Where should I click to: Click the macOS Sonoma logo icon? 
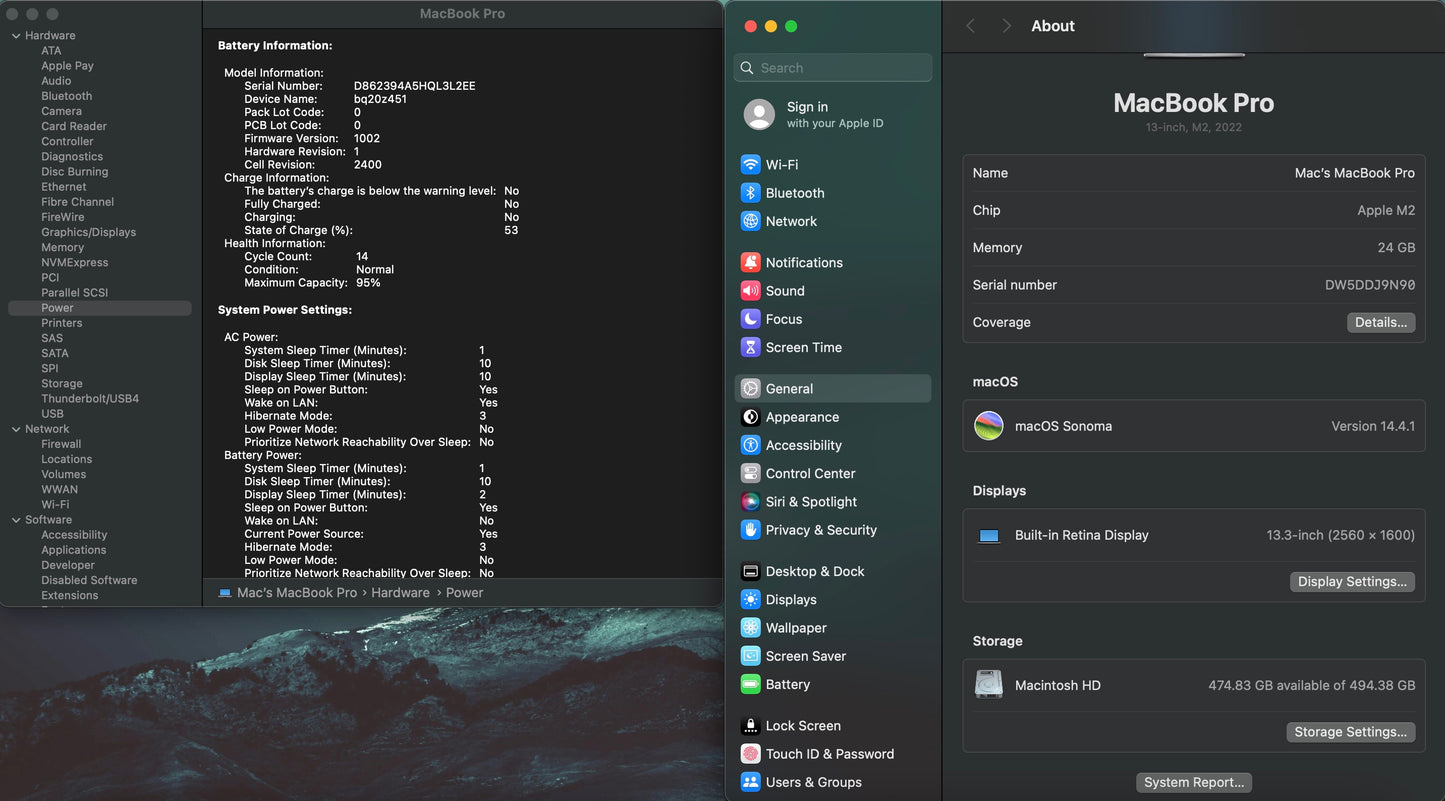(x=989, y=426)
